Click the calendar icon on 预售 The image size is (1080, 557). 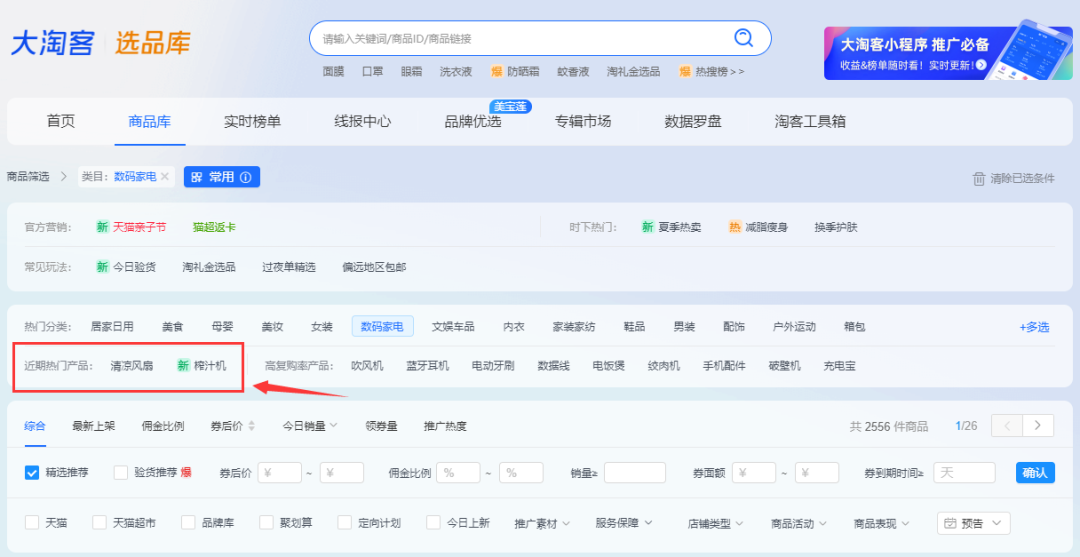tap(950, 523)
